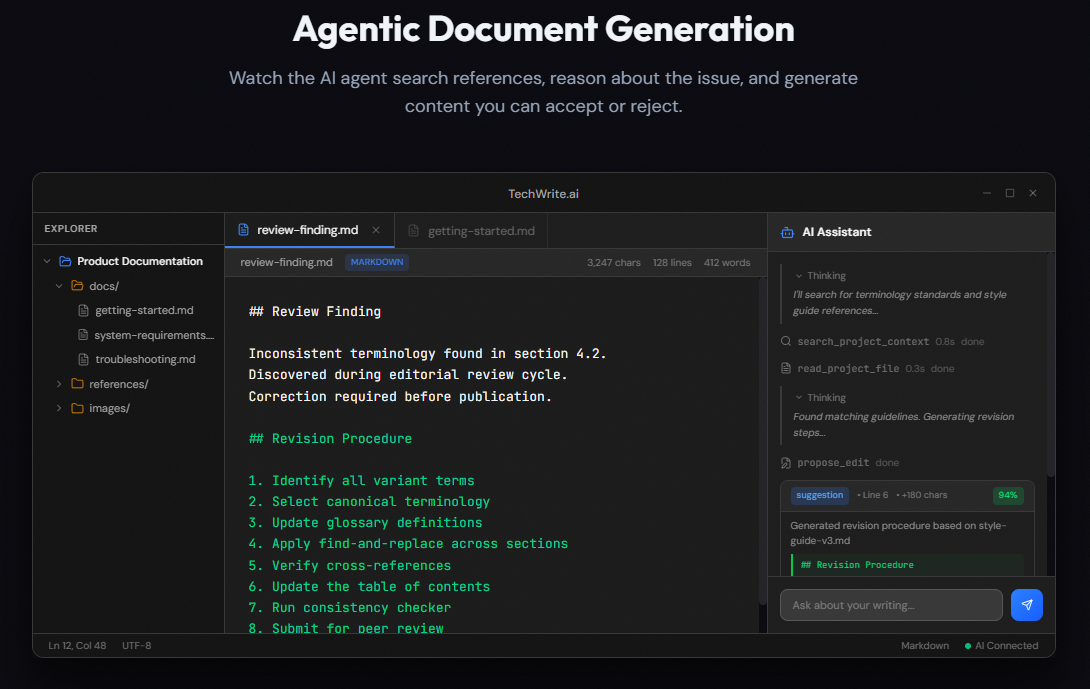Click the file icon beside troubleshooting.md
The height and width of the screenshot is (689, 1090).
(84, 359)
